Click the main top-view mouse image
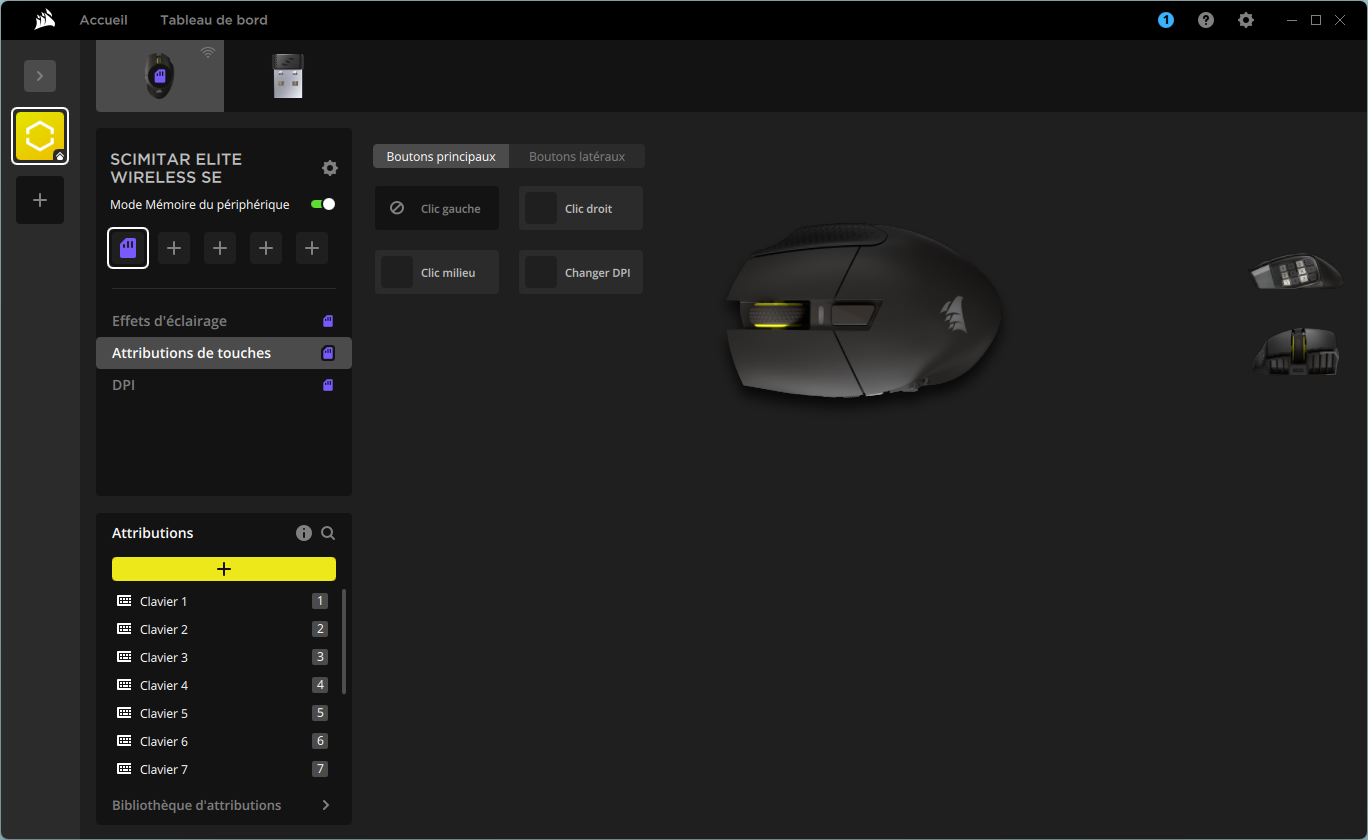 coord(865,310)
